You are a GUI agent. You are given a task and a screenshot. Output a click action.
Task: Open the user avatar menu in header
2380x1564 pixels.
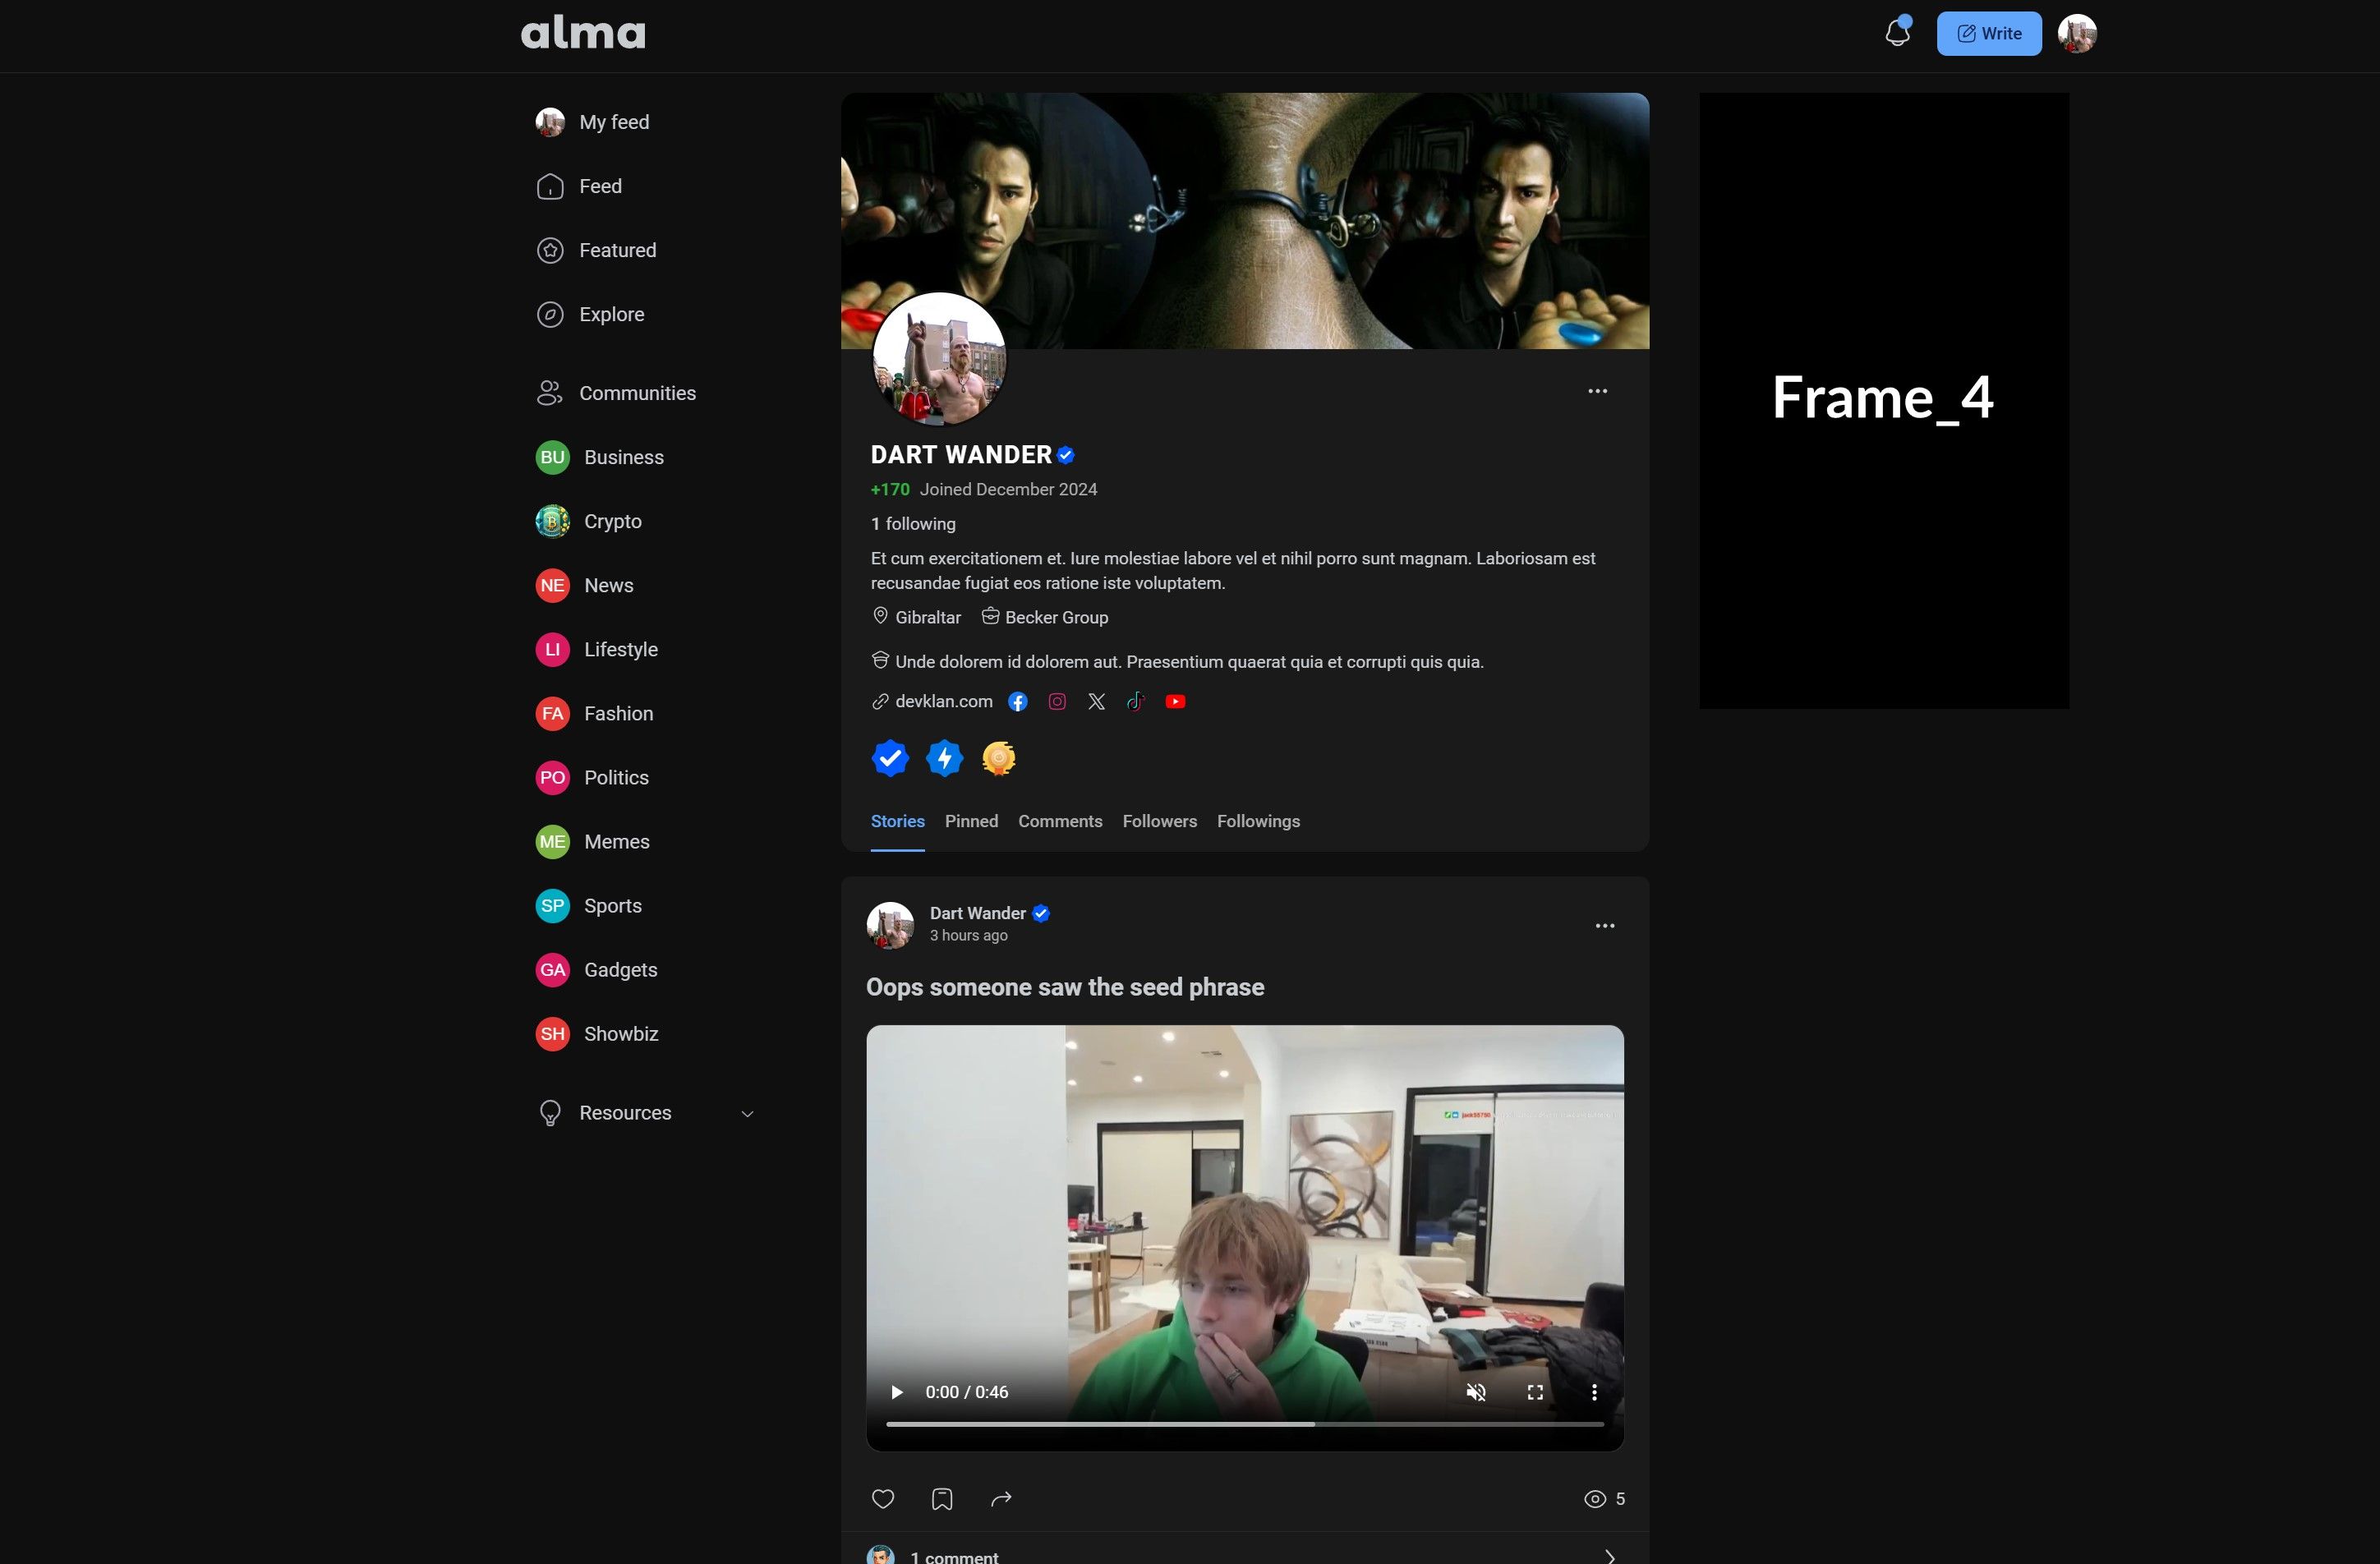click(2077, 33)
